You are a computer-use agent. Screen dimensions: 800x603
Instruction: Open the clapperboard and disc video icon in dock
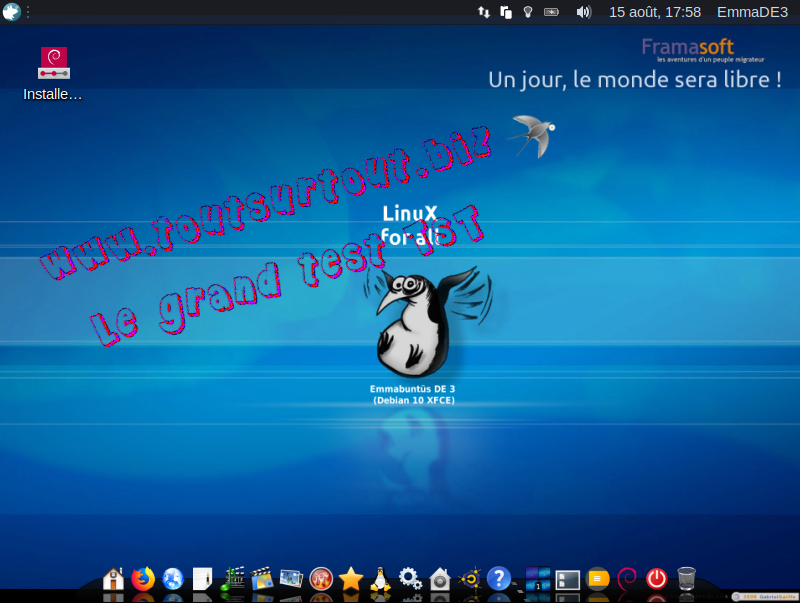262,579
